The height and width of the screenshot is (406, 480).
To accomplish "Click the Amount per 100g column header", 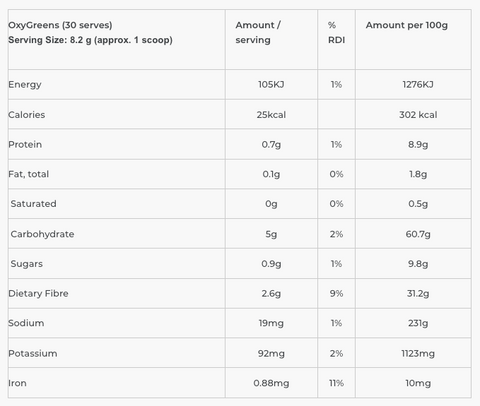I will point(407,25).
